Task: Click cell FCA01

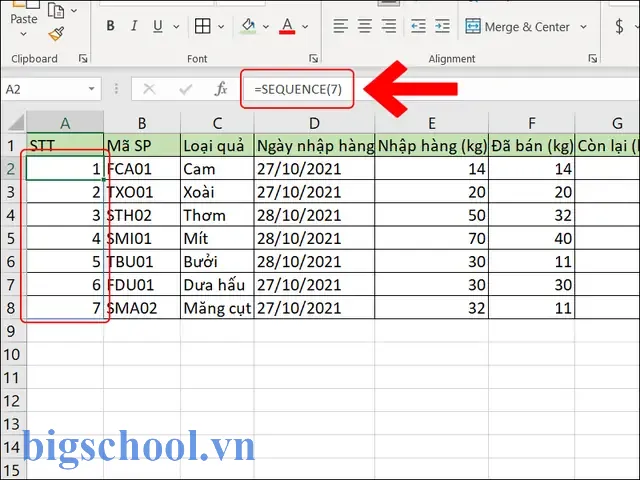Action: coord(142,168)
